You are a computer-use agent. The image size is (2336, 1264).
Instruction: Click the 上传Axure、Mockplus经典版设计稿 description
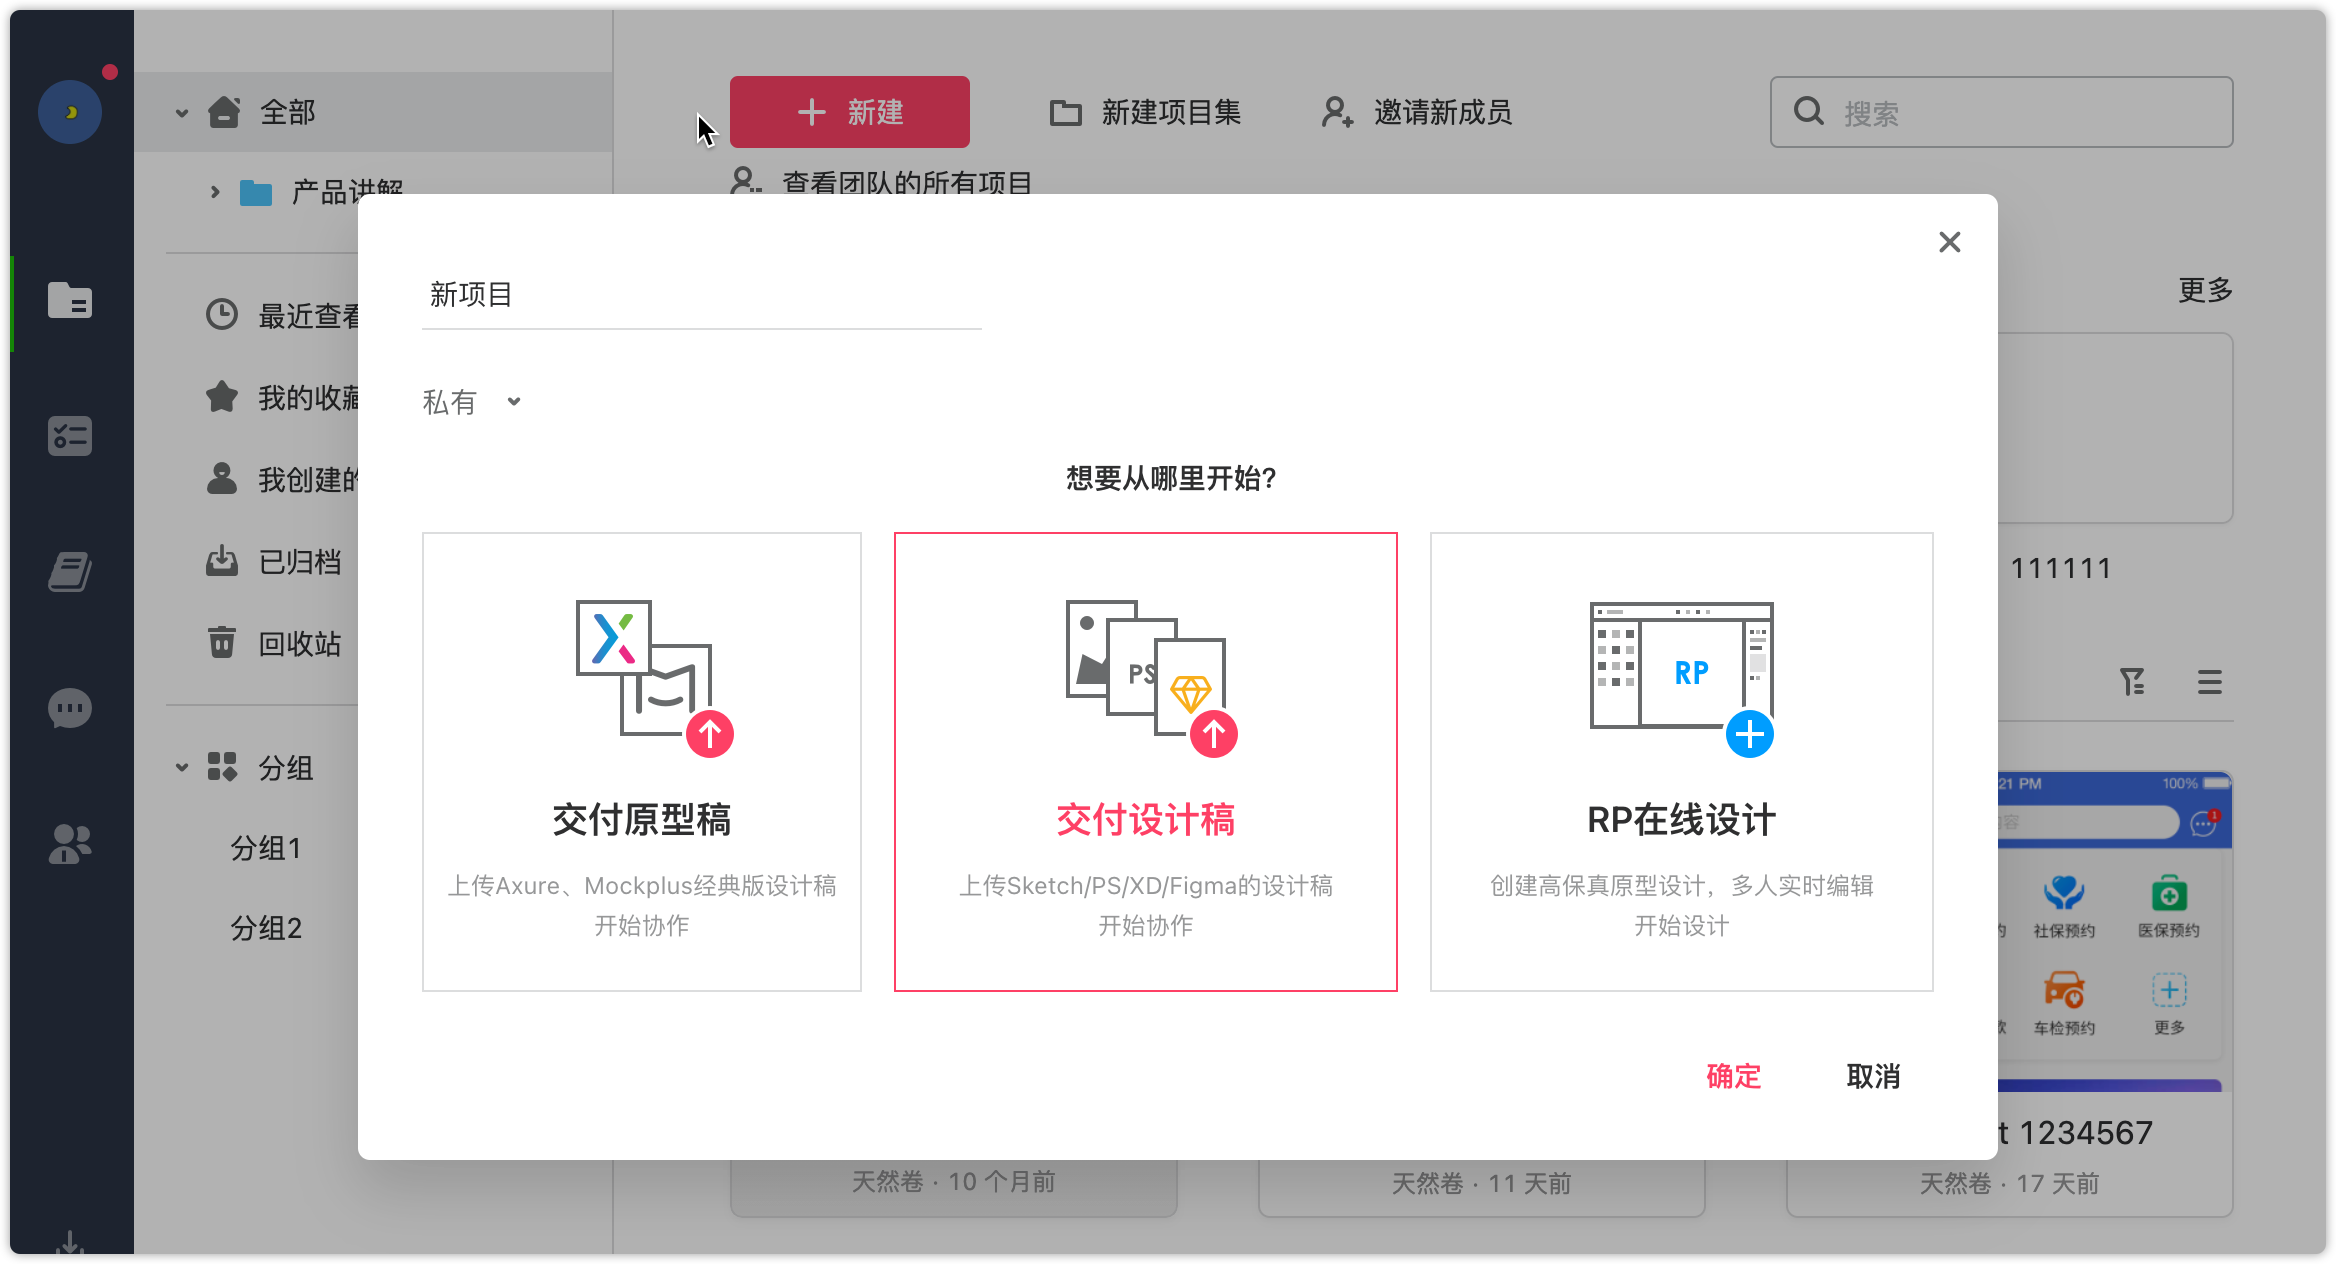pos(642,886)
